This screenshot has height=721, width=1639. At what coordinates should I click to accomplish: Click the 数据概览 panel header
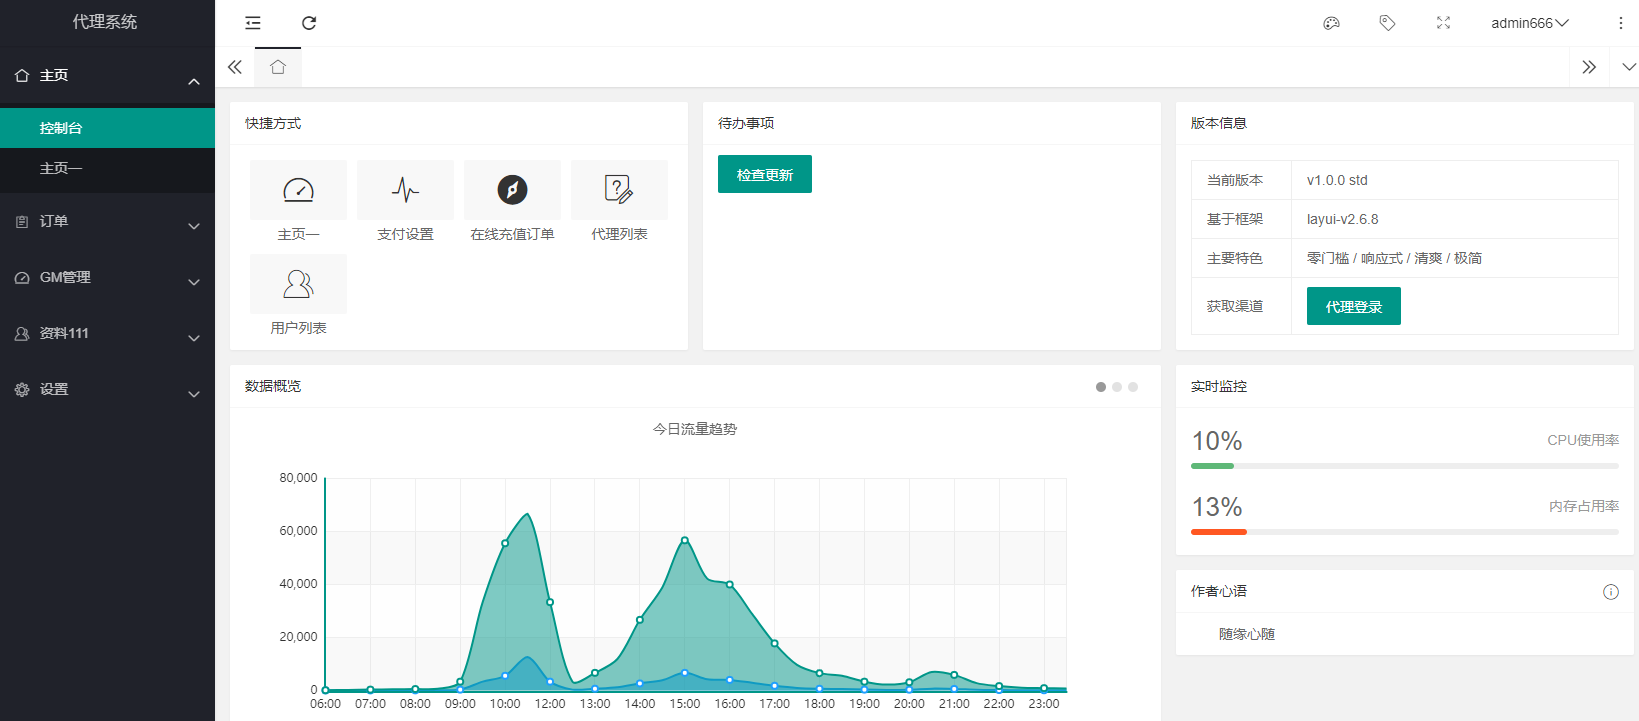point(695,386)
